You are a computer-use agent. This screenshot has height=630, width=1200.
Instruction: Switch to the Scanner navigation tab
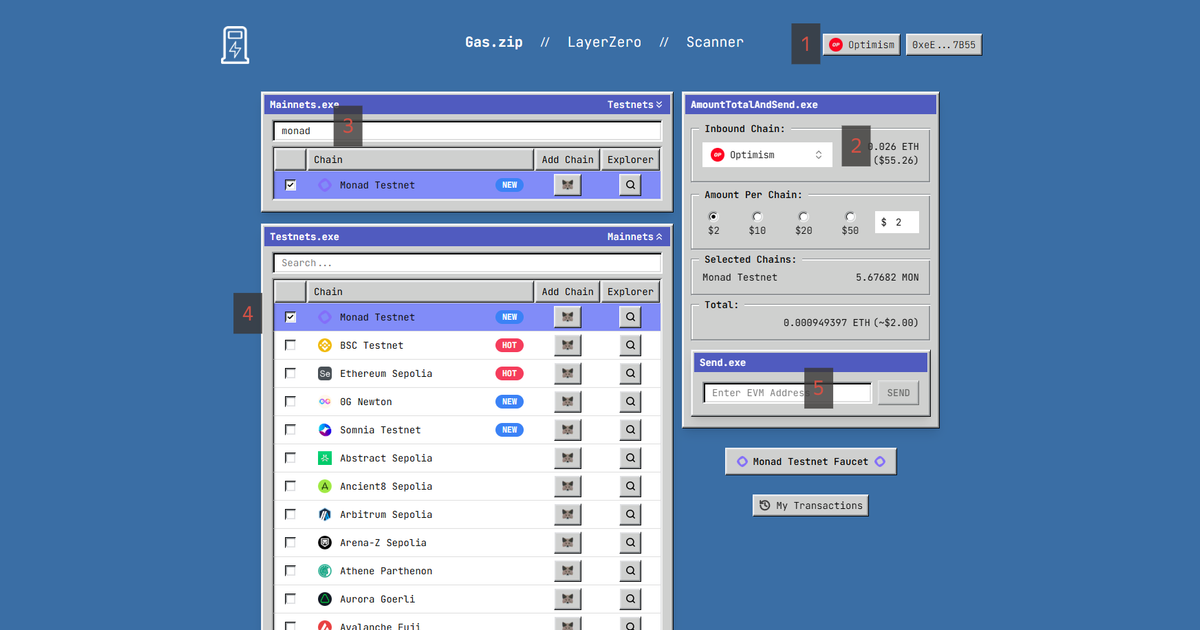[x=715, y=42]
